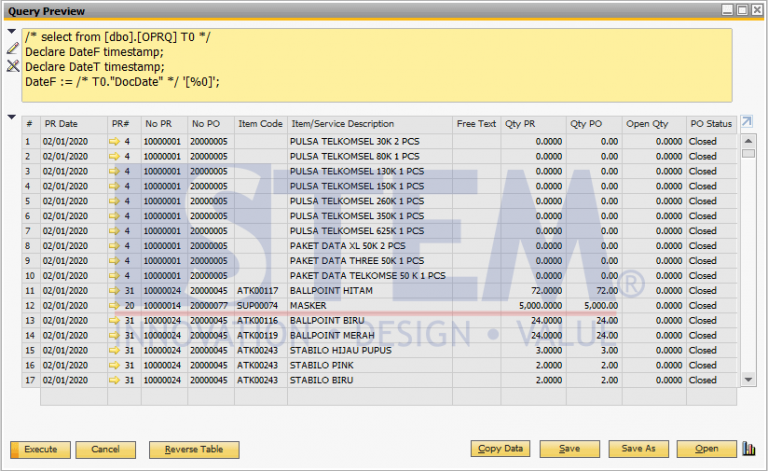Click the Cancel button
This screenshot has width=768, height=471.
(105, 449)
